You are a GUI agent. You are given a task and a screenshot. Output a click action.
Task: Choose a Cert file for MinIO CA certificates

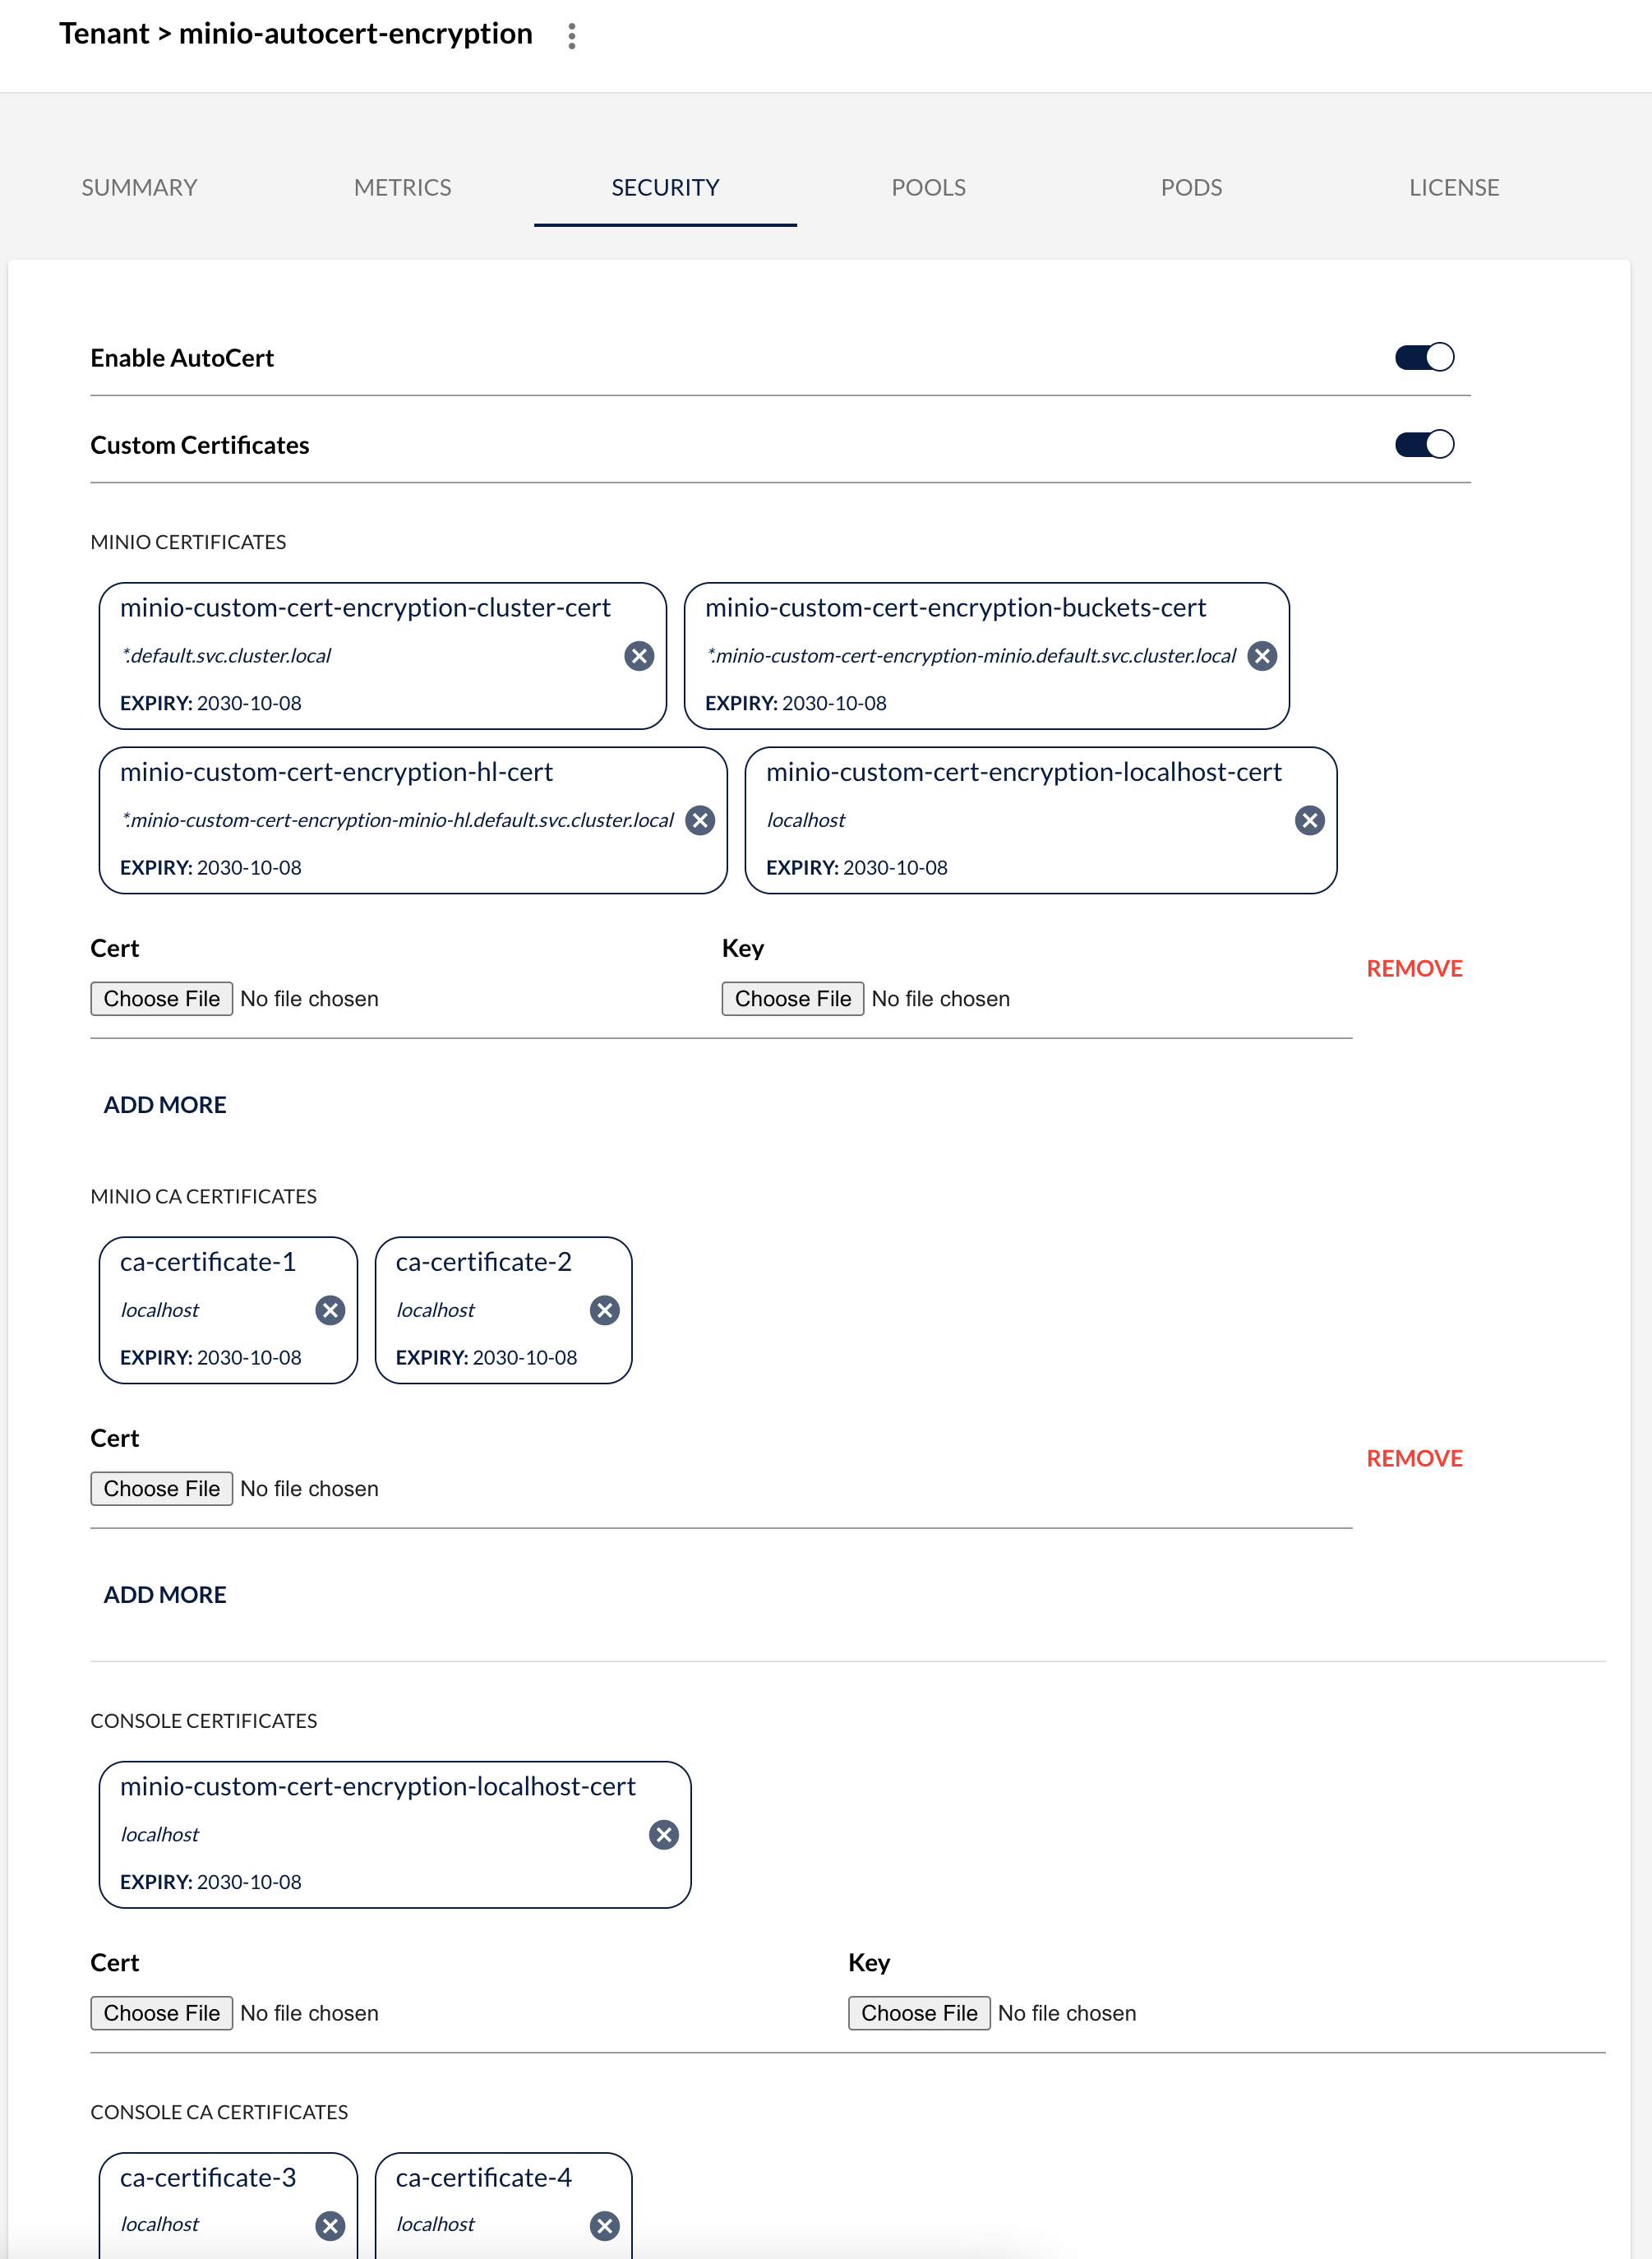(161, 1489)
